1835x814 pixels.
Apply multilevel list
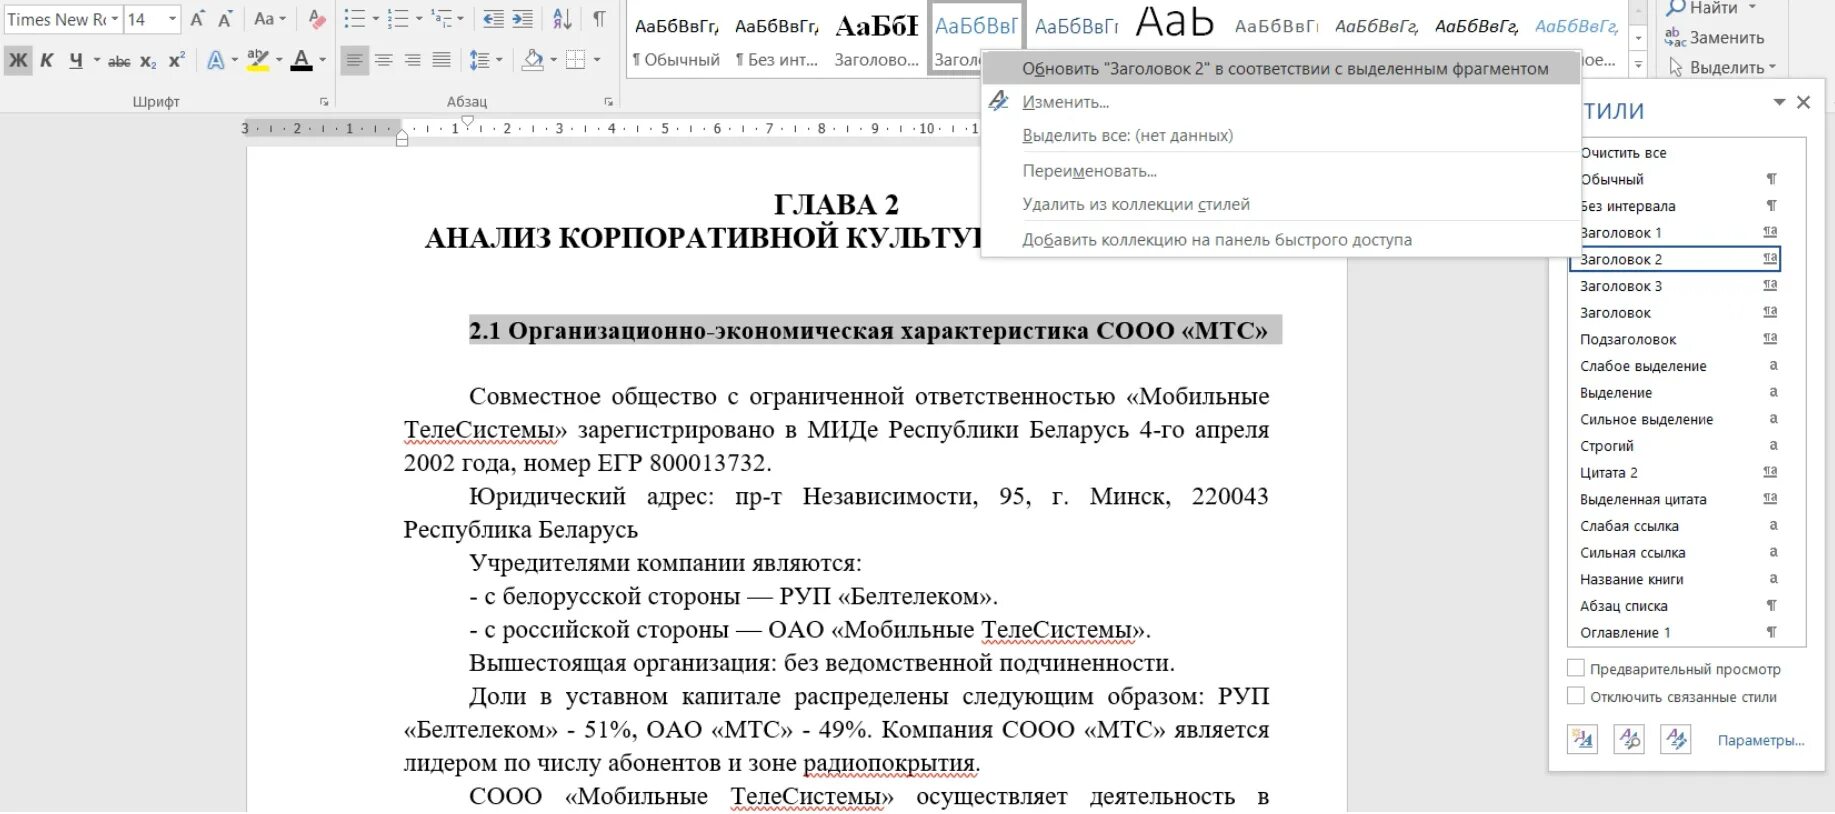point(442,19)
